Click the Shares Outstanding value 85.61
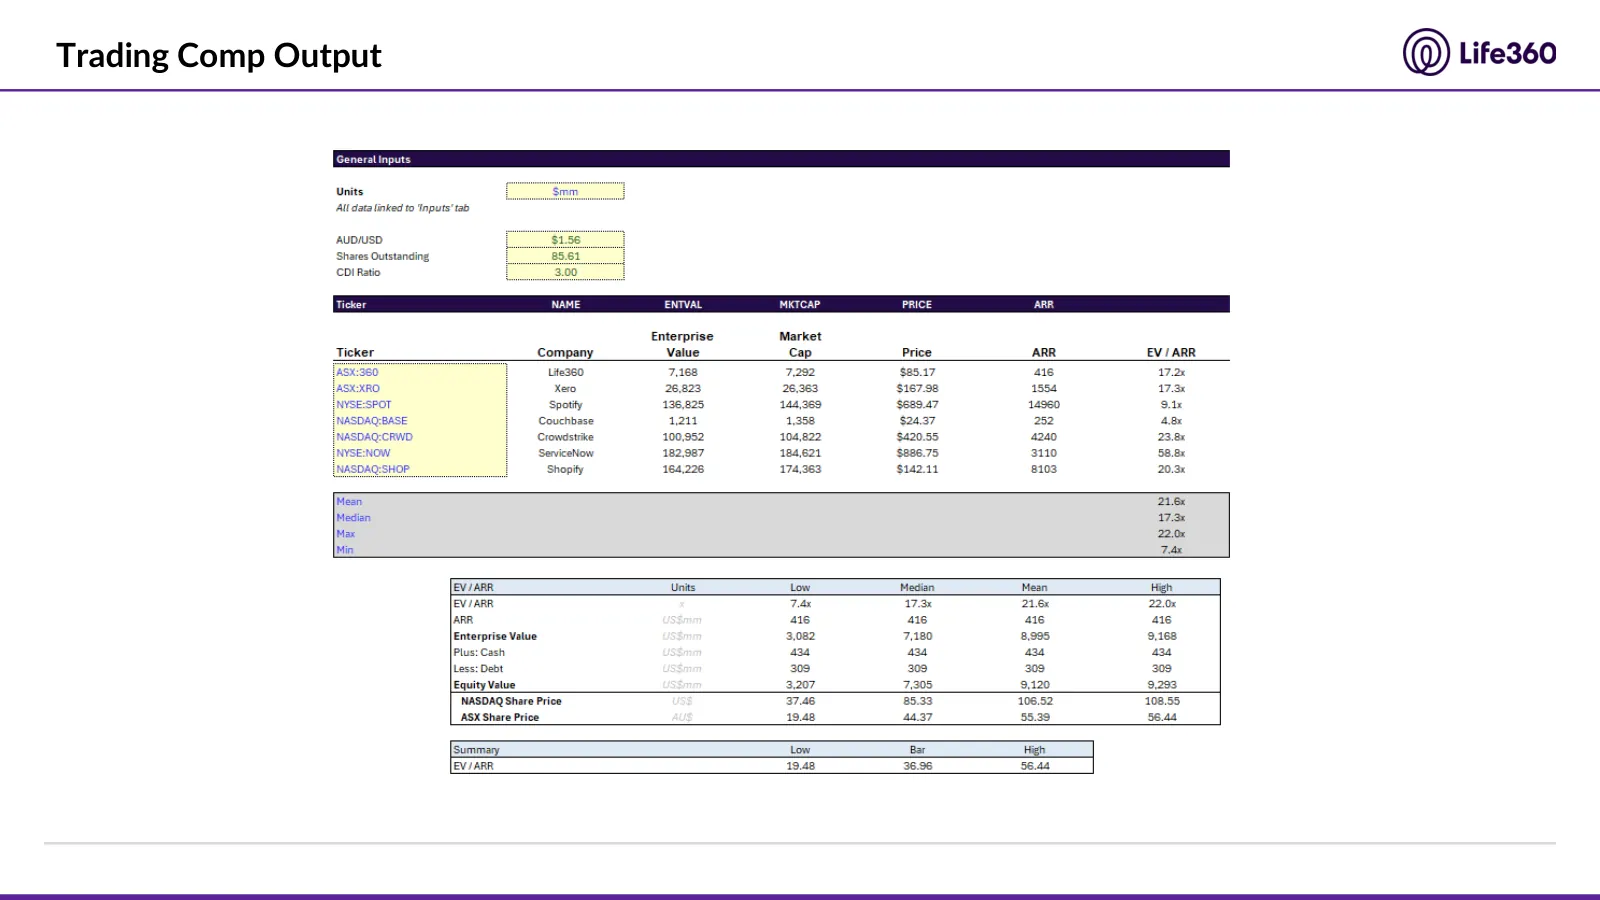1600x900 pixels. click(565, 256)
